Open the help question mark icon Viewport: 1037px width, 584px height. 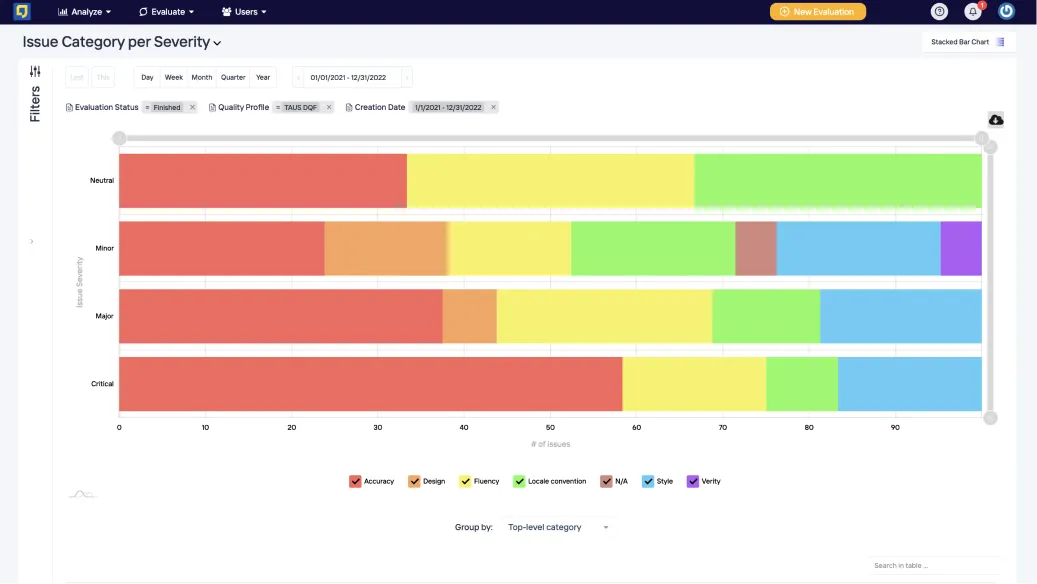[939, 11]
